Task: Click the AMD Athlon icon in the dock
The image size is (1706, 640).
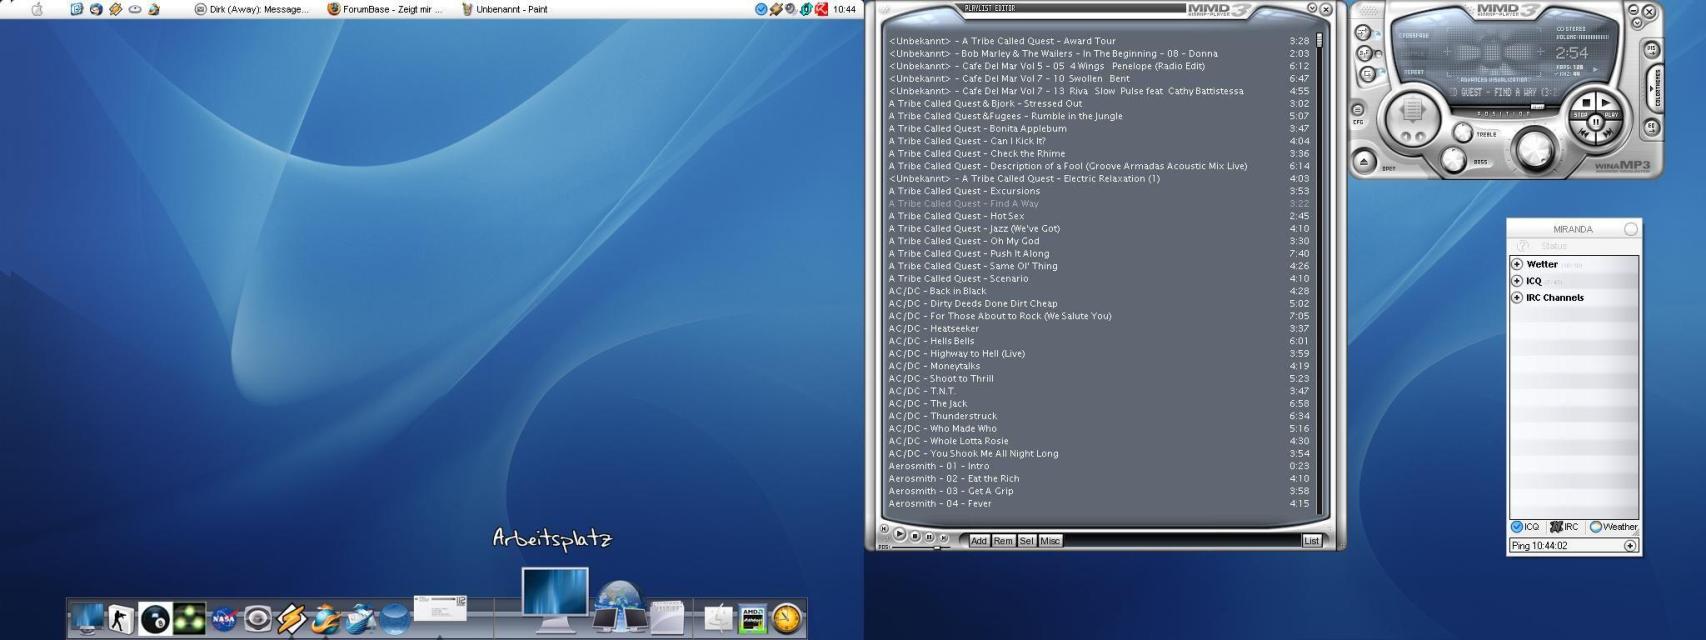Action: coord(753,620)
